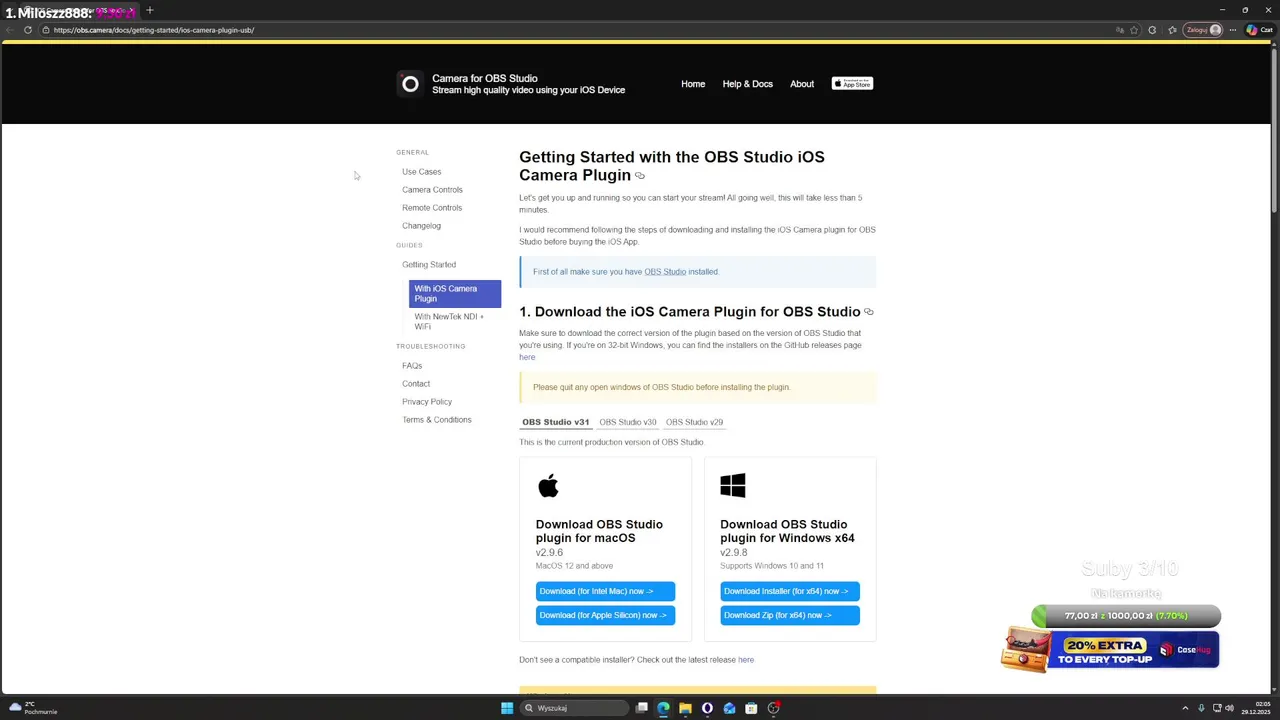
Task: Open Use Cases in the sidebar
Action: click(421, 172)
